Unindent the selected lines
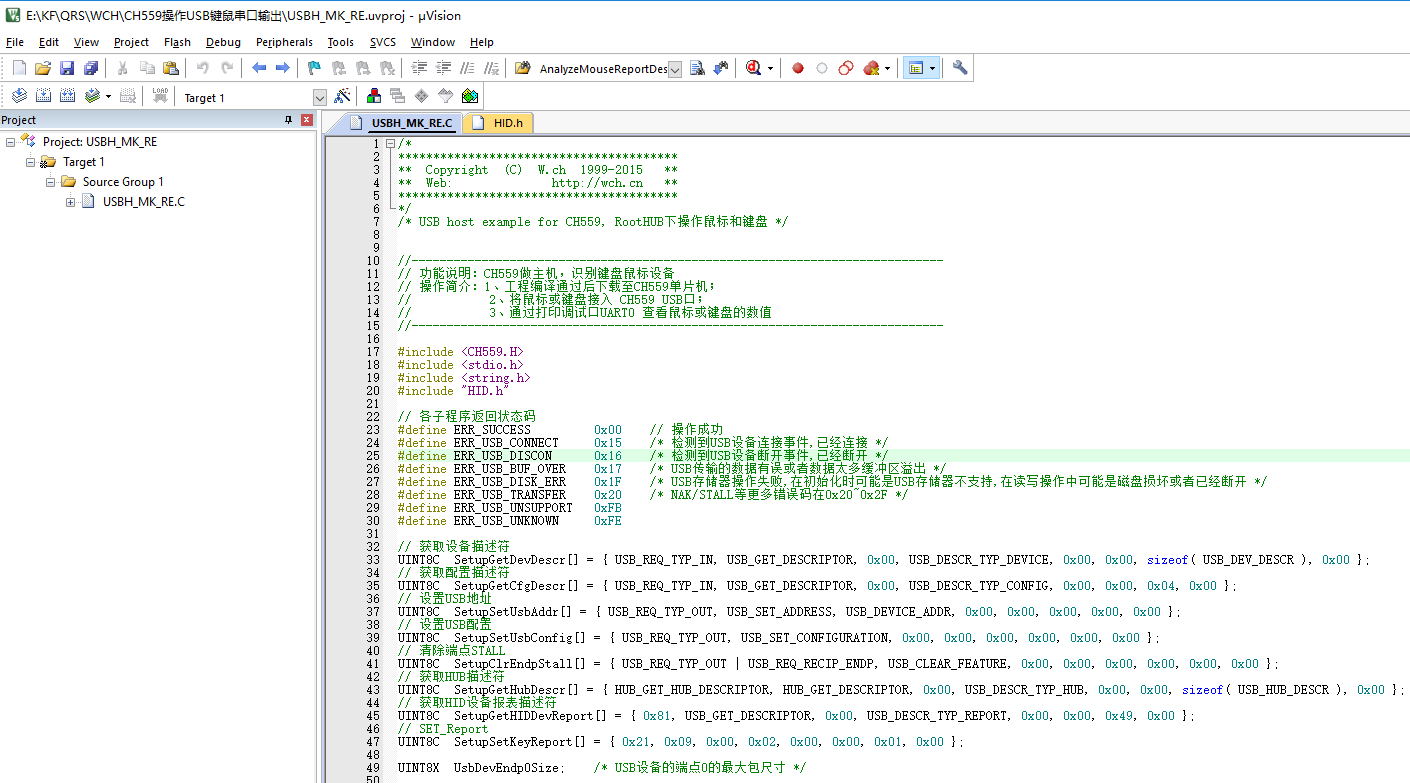1410x783 pixels. (443, 68)
